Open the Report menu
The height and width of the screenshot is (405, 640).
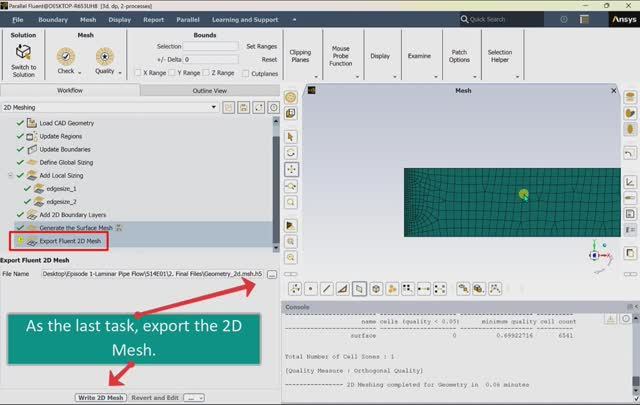click(153, 20)
